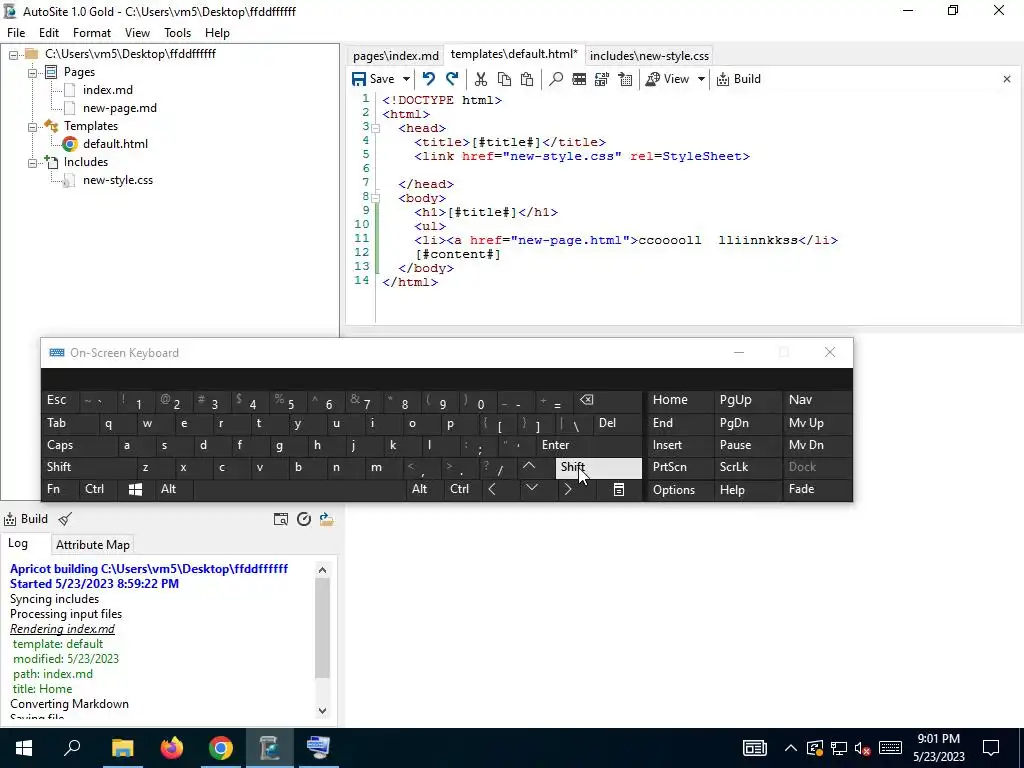Open the View button dropdown arrow
This screenshot has width=1024, height=768.
click(x=701, y=79)
